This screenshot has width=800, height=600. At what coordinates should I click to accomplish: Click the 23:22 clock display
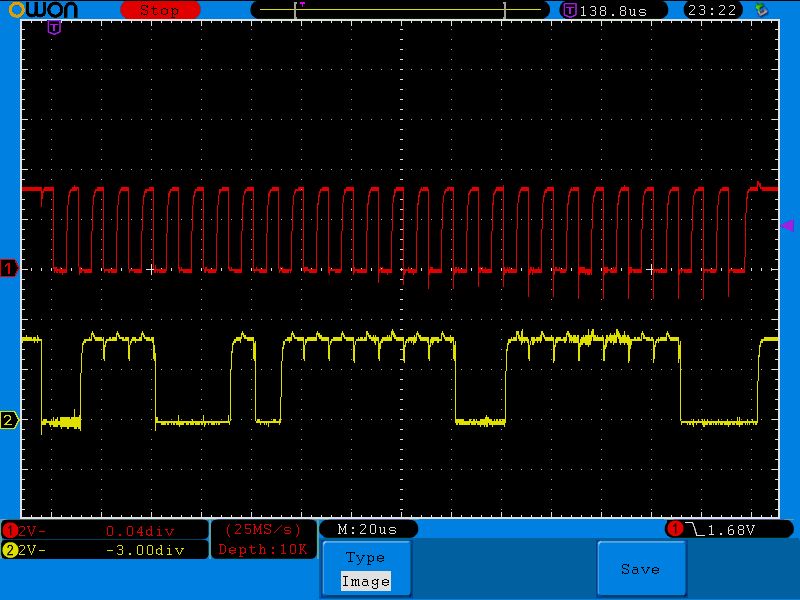pyautogui.click(x=711, y=10)
